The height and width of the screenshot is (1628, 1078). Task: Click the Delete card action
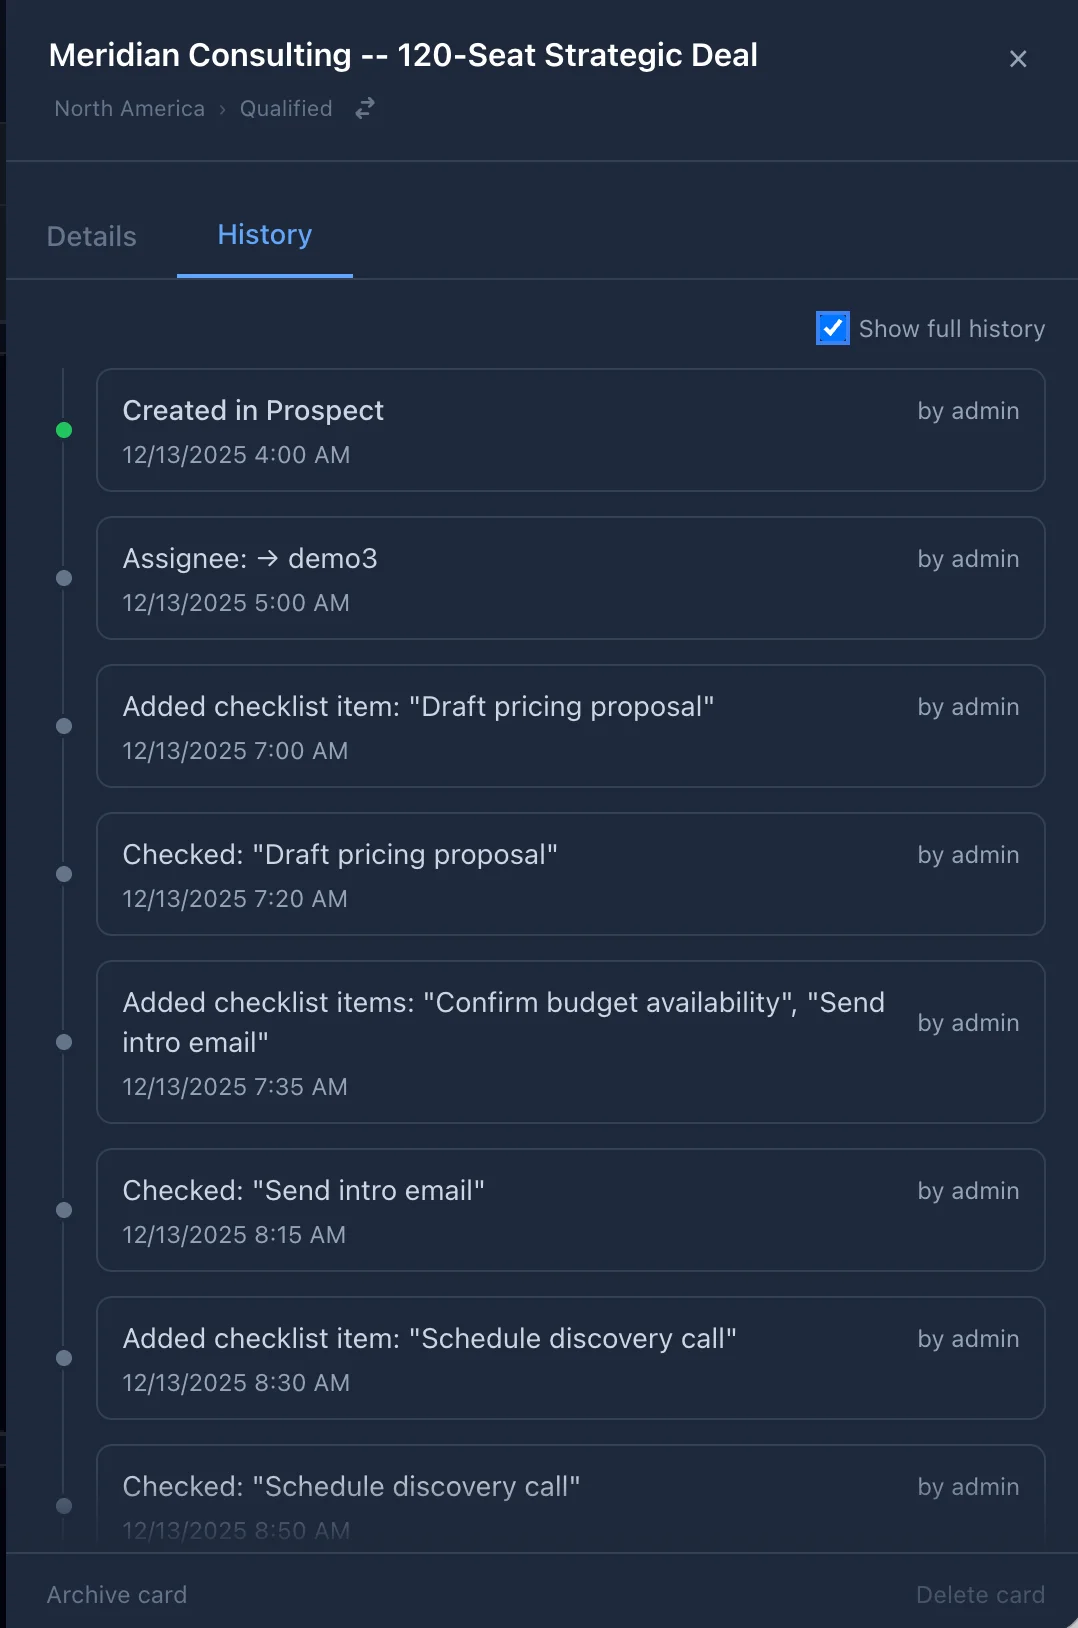pyautogui.click(x=980, y=1594)
